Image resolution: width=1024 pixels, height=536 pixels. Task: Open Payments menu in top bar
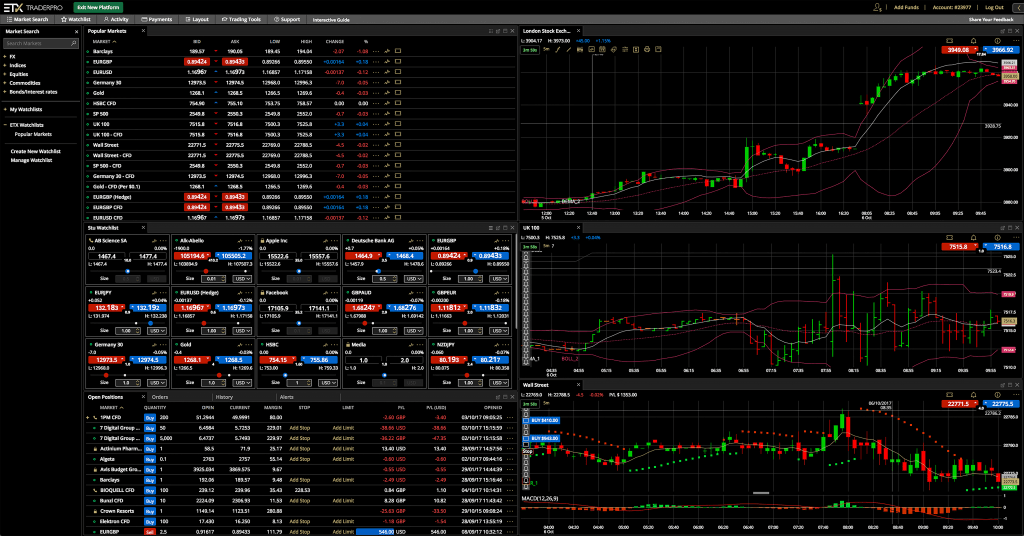pyautogui.click(x=157, y=19)
